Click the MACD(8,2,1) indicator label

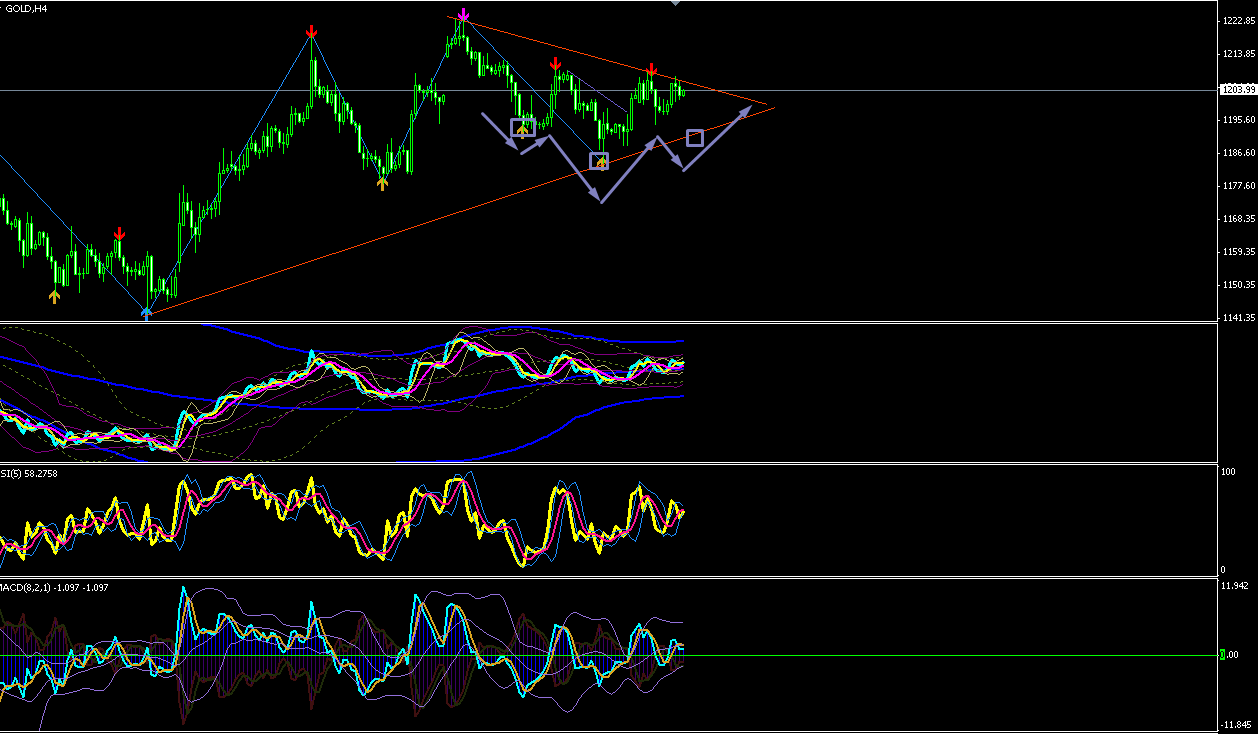(54, 587)
